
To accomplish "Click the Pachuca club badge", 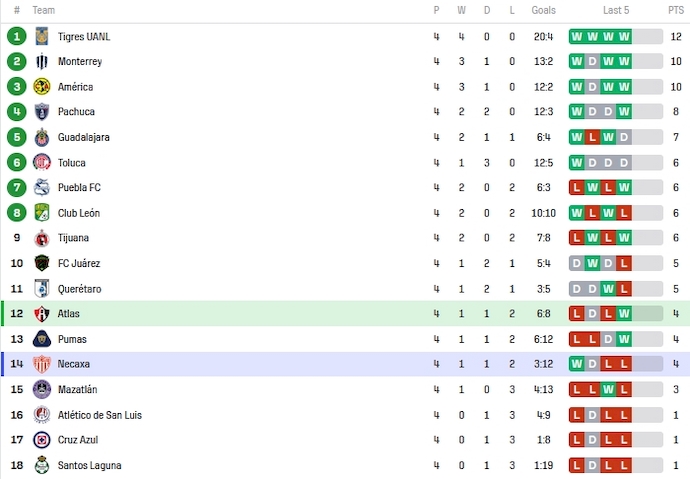I will [x=42, y=112].
